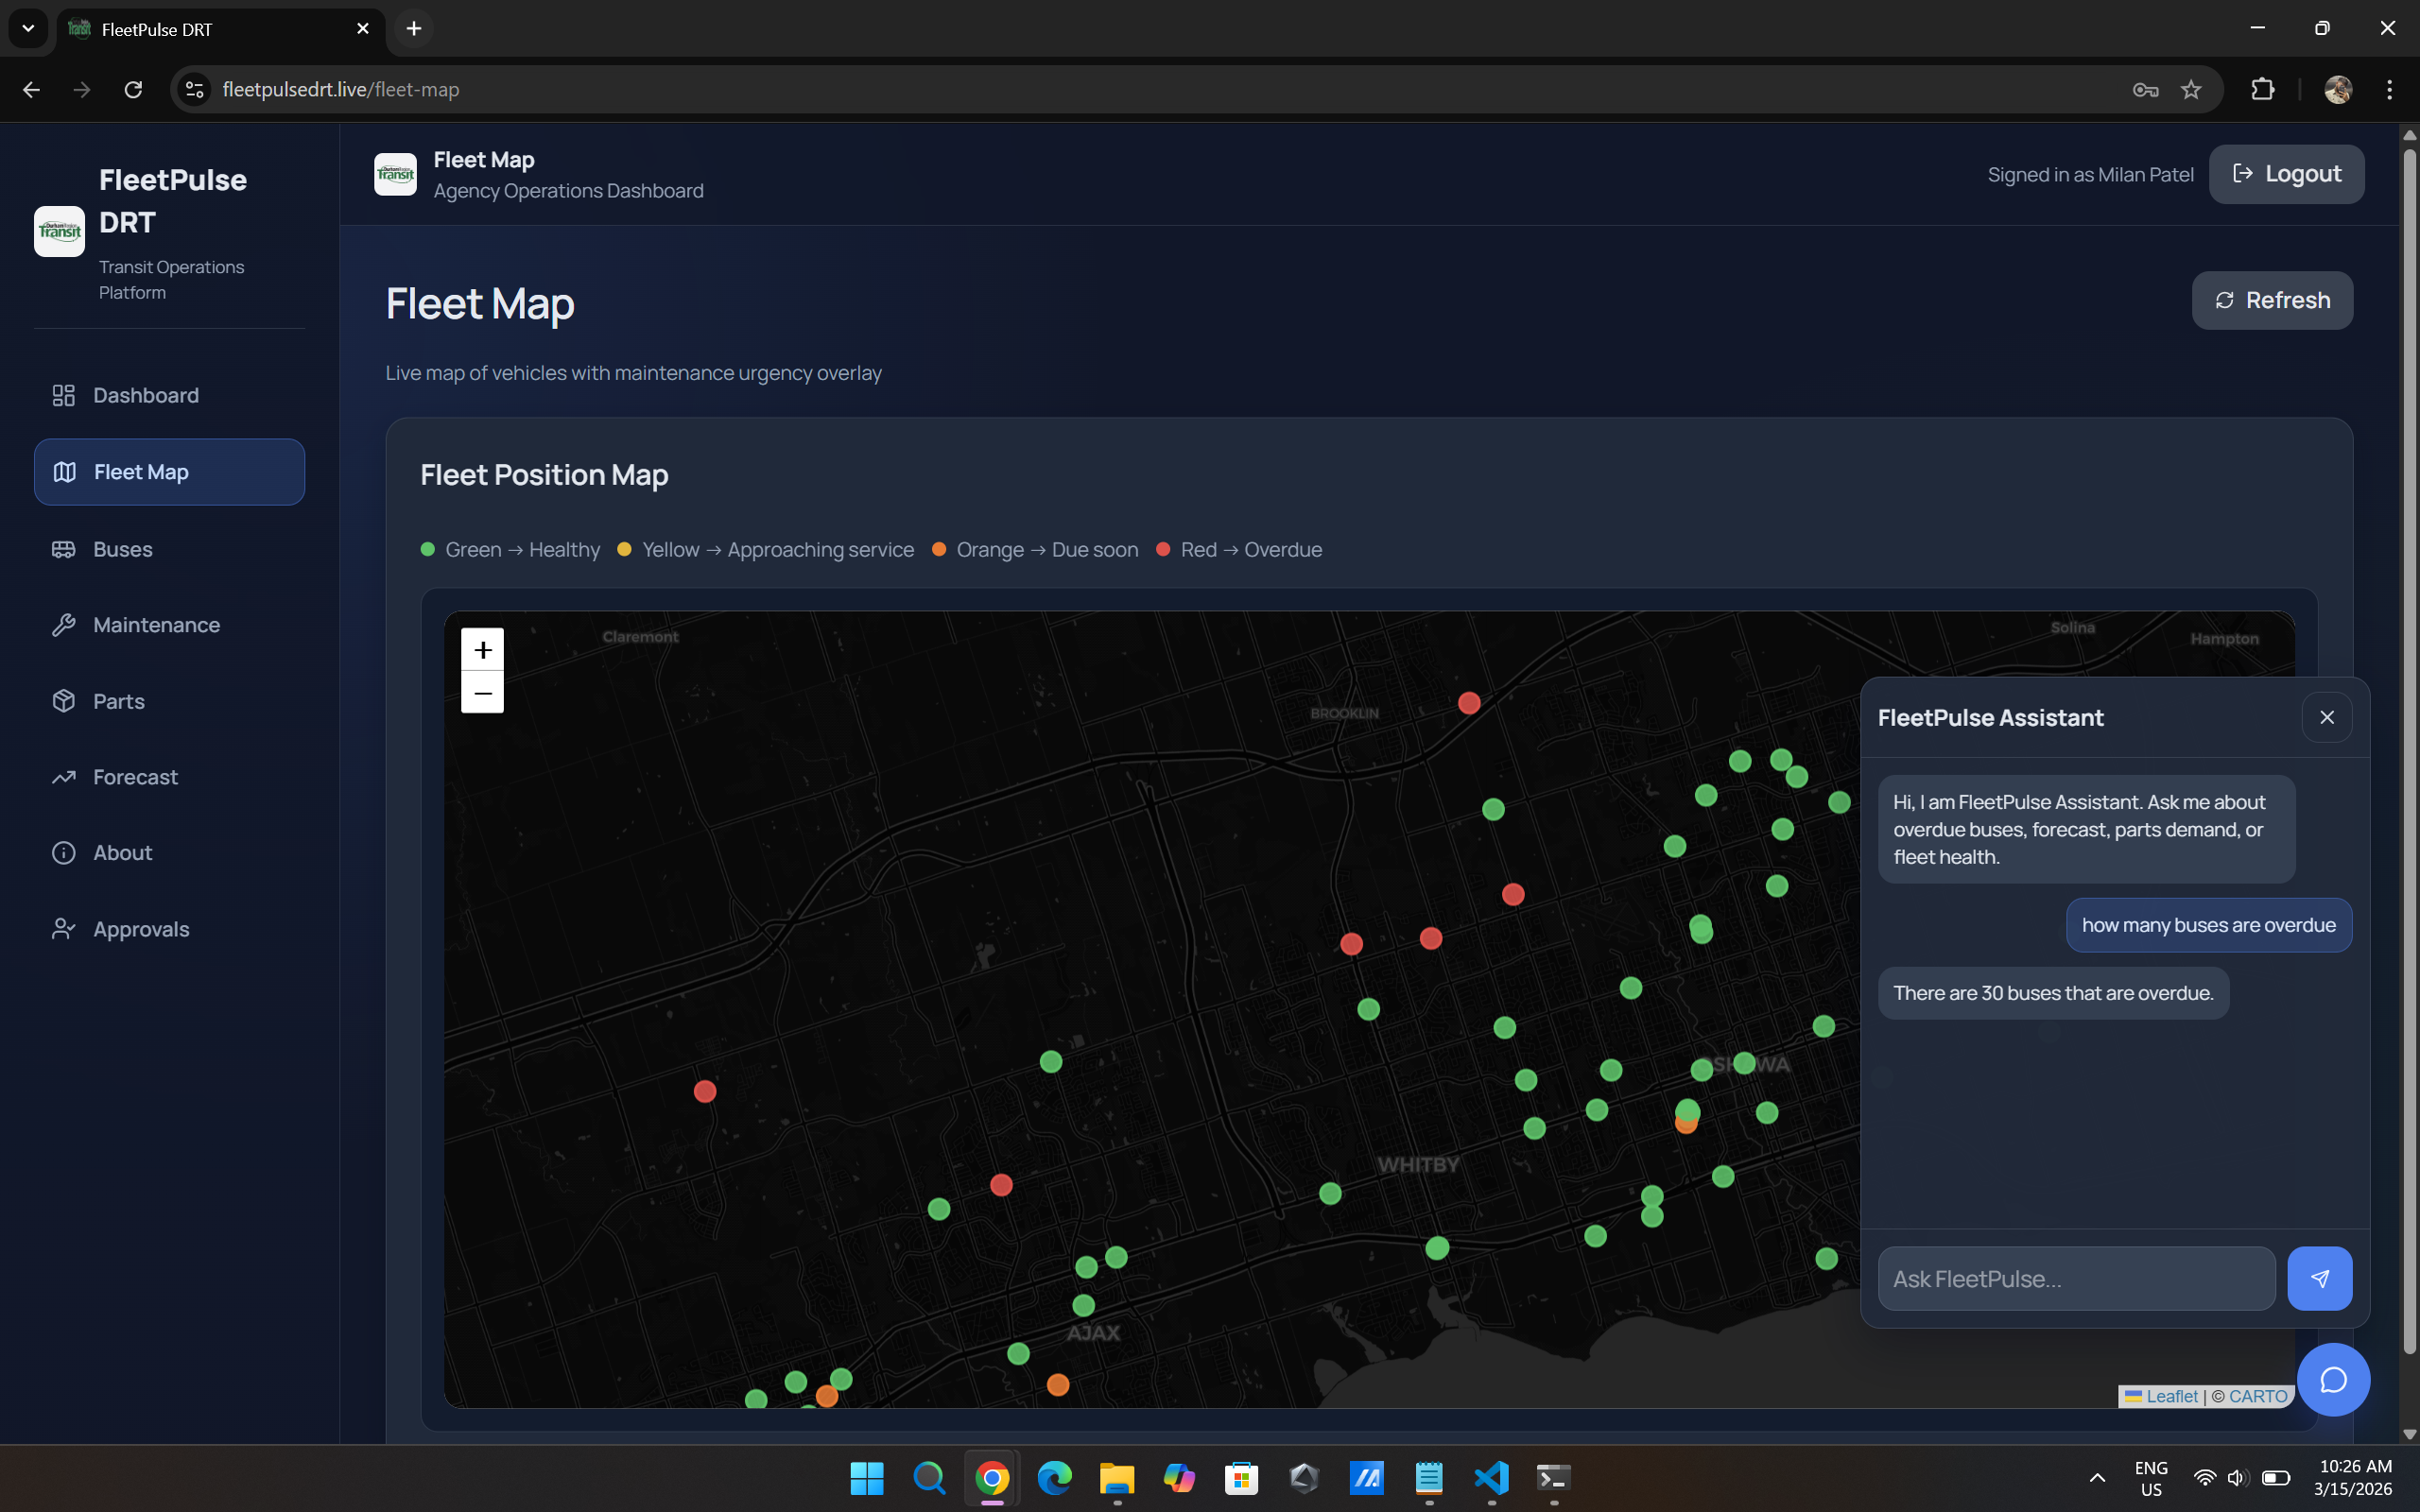Zoom in on the fleet map

tap(482, 650)
